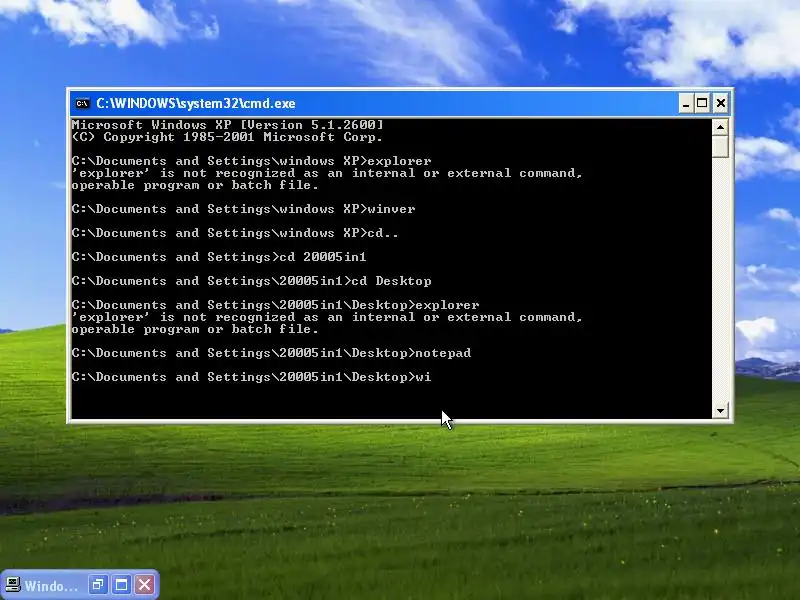Maximize the cmd.exe window
This screenshot has width=800, height=600.
[x=702, y=104]
